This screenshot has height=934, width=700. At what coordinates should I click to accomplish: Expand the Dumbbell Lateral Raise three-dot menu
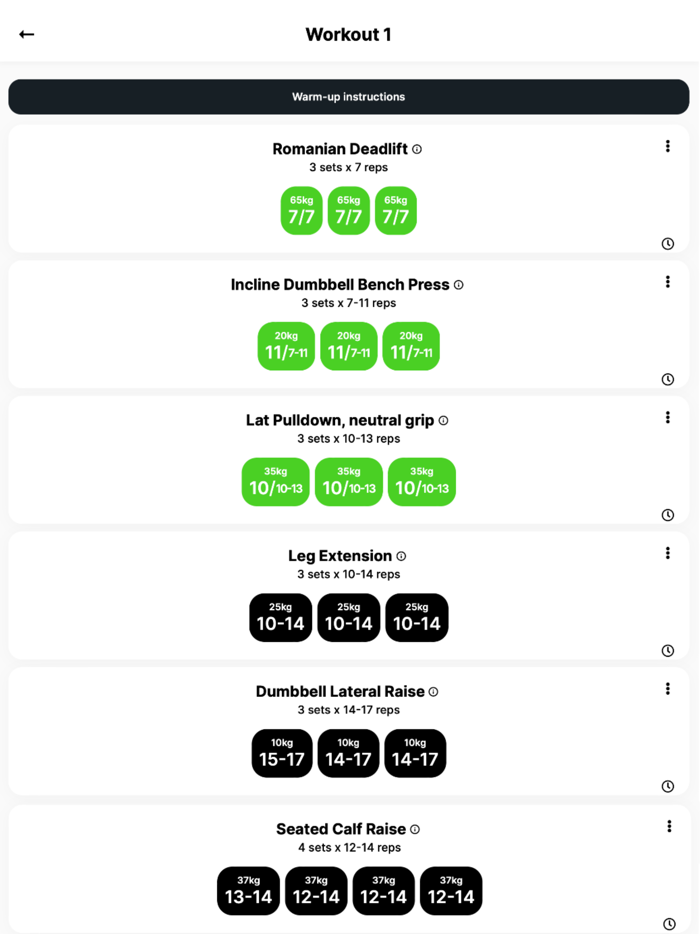tap(668, 688)
